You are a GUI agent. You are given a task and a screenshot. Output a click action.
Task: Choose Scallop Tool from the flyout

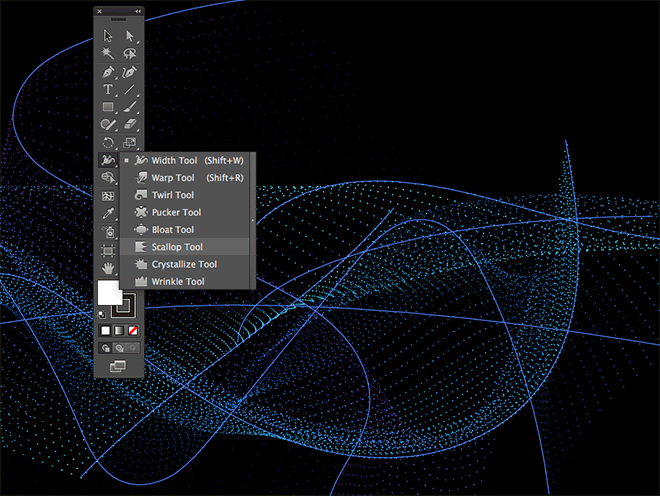point(178,247)
